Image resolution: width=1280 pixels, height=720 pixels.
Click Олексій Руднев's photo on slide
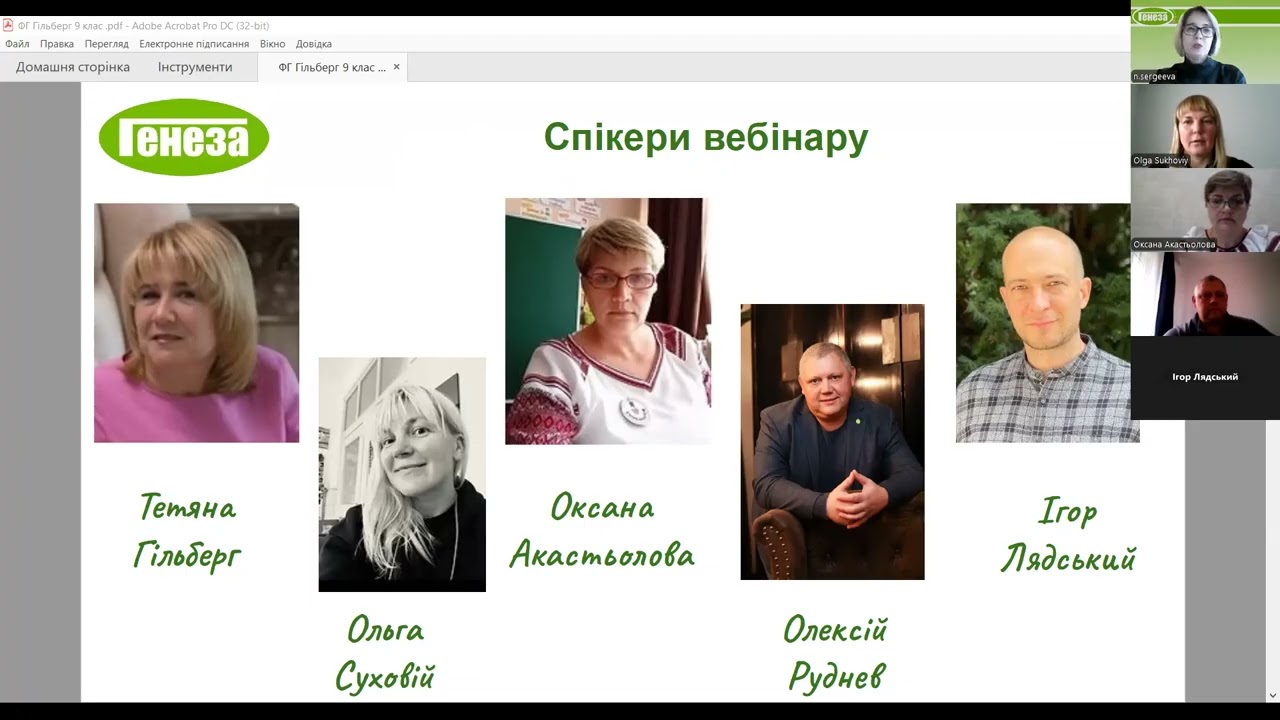coord(832,442)
